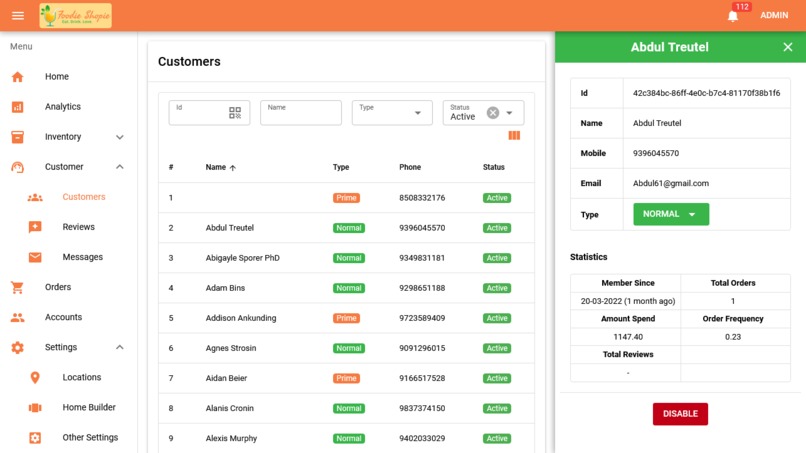Click the Customers group icon
The height and width of the screenshot is (453, 806).
pyautogui.click(x=35, y=197)
